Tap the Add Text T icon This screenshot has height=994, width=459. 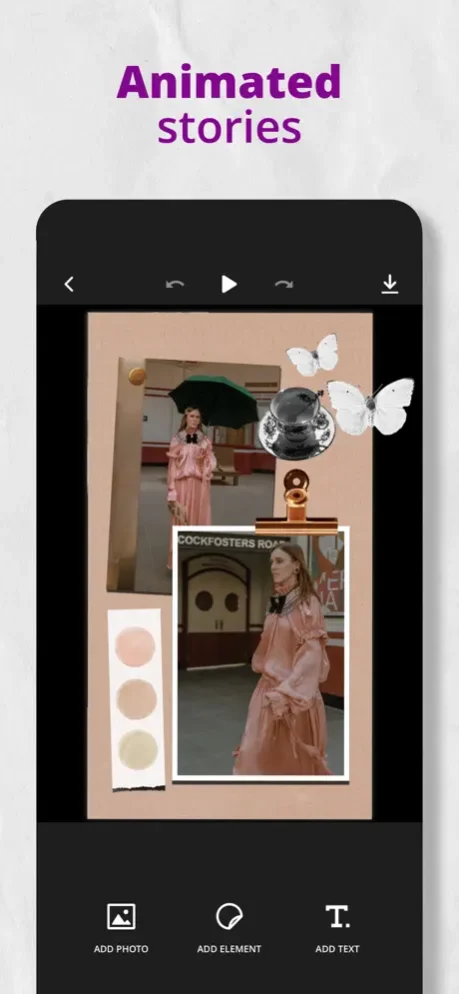(x=337, y=916)
